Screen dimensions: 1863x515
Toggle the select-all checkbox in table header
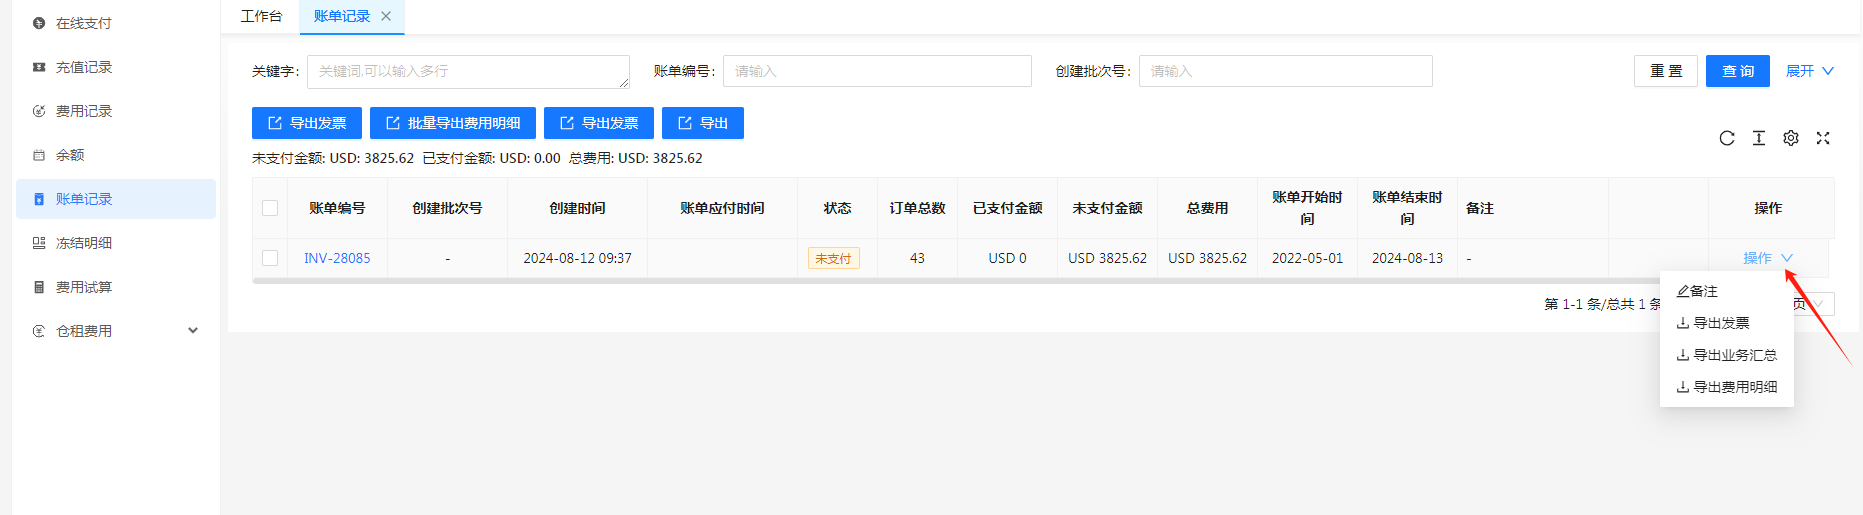click(x=270, y=208)
